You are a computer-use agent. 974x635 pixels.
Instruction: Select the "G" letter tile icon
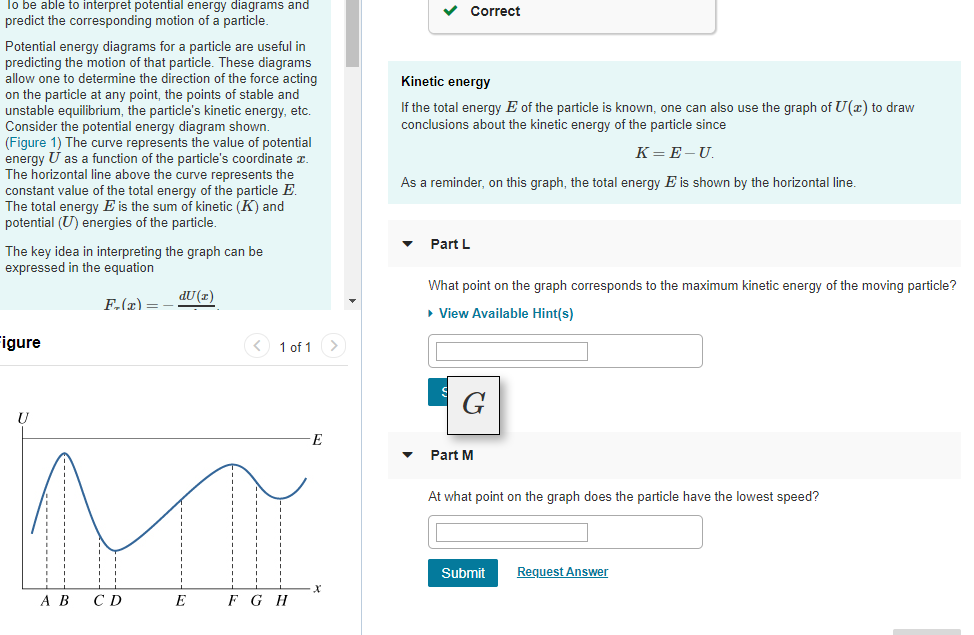pos(473,405)
